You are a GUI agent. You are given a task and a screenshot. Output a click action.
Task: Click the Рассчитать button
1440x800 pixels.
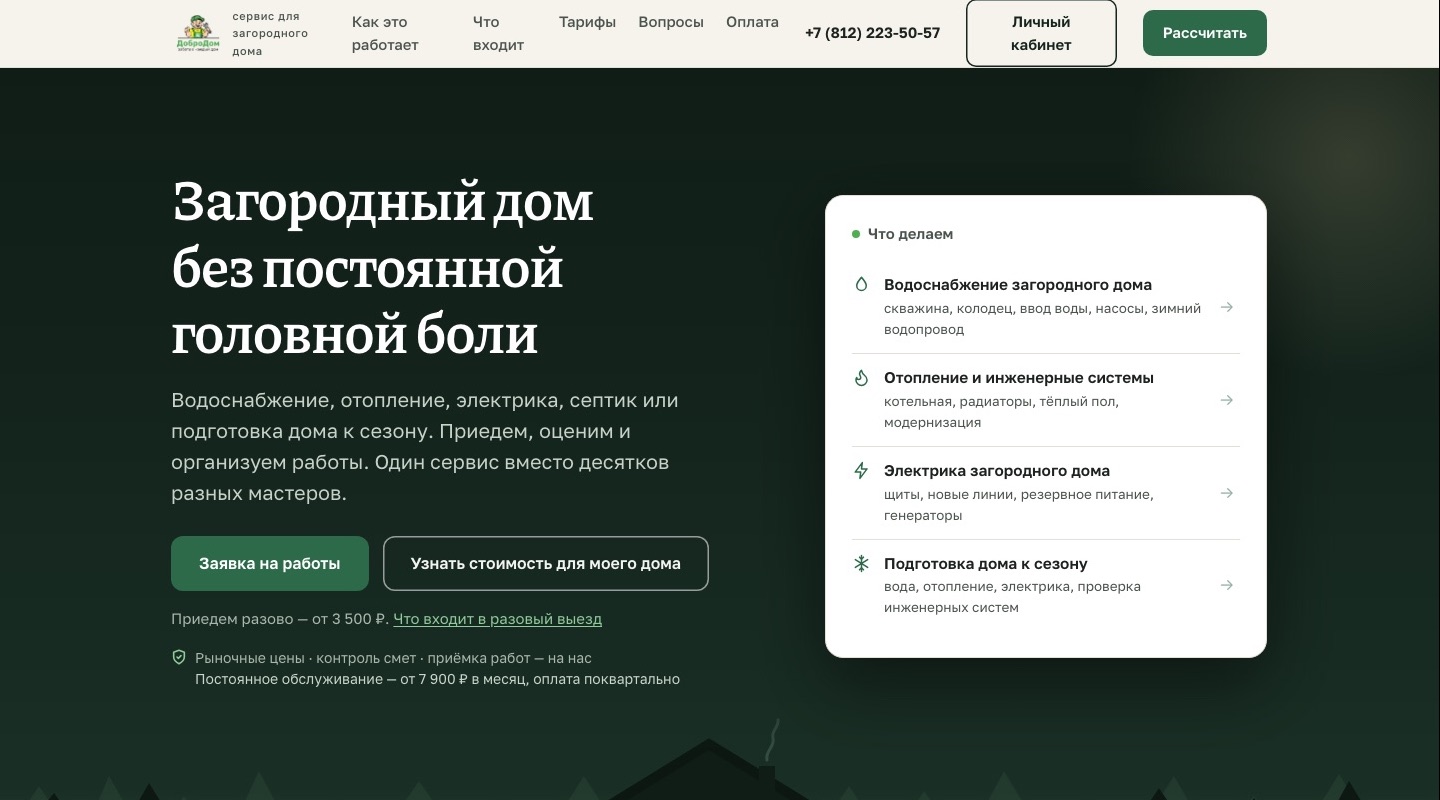click(x=1204, y=33)
